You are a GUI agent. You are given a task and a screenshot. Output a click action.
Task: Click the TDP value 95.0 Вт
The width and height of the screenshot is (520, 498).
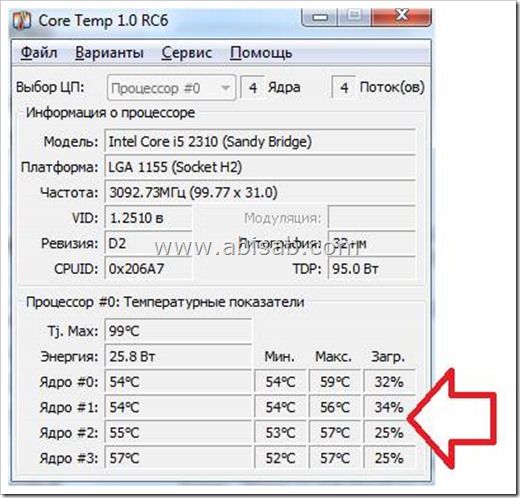click(372, 269)
